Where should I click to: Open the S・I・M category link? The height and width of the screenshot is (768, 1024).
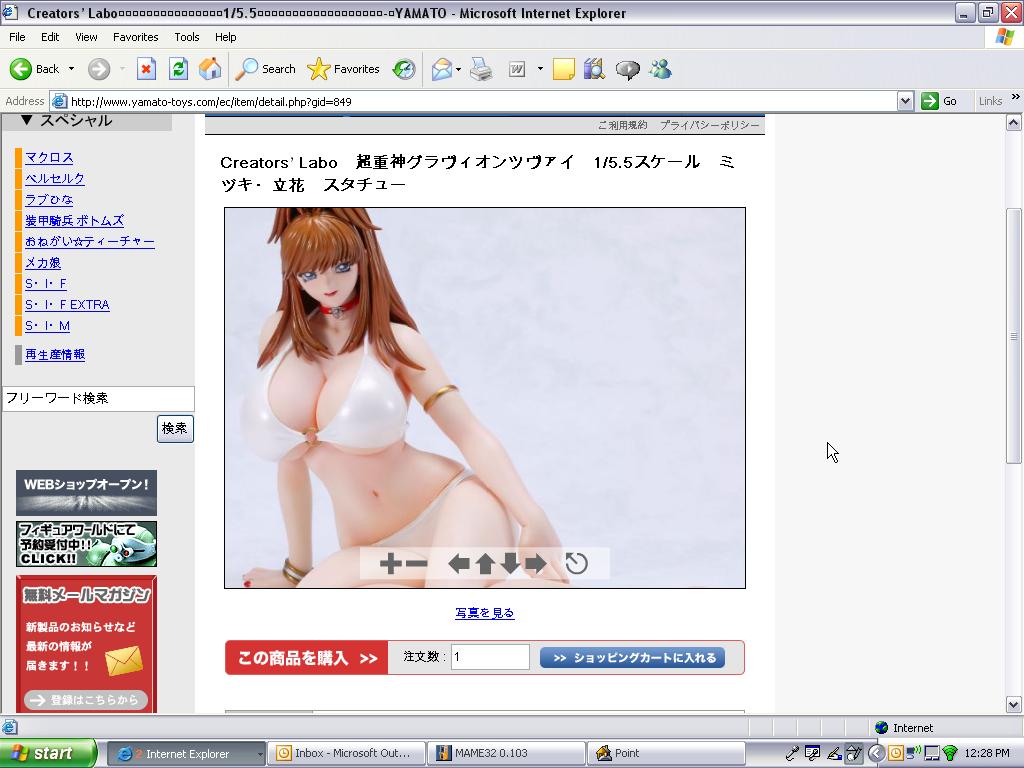(47, 326)
